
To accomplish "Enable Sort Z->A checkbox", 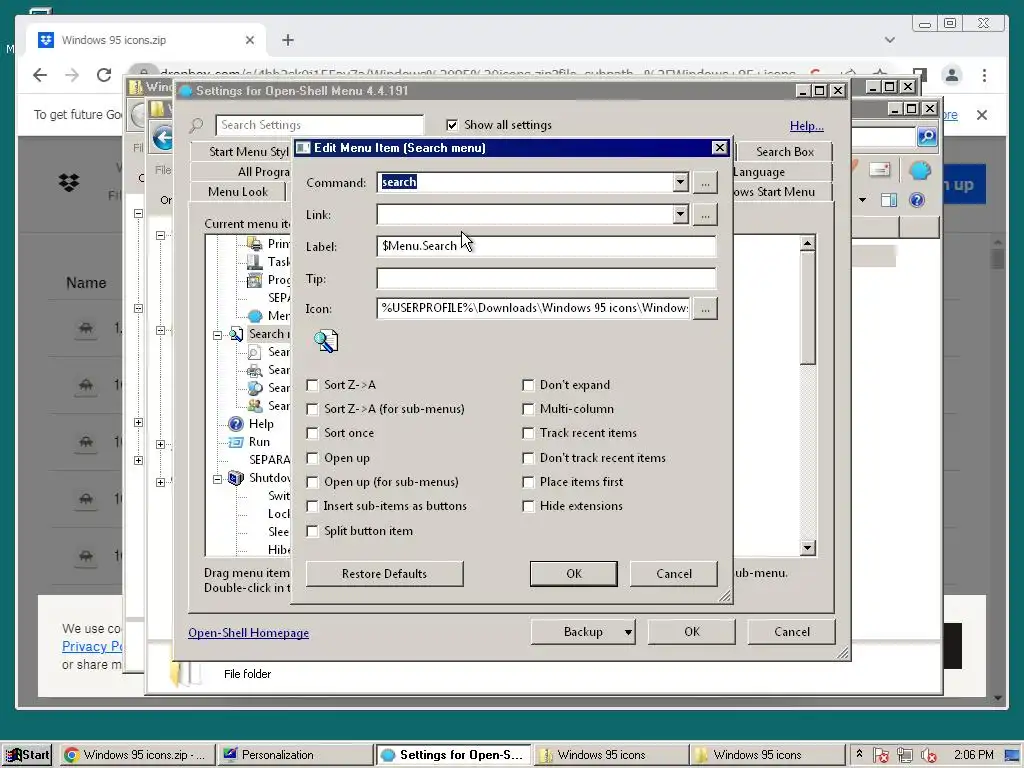I will (312, 385).
